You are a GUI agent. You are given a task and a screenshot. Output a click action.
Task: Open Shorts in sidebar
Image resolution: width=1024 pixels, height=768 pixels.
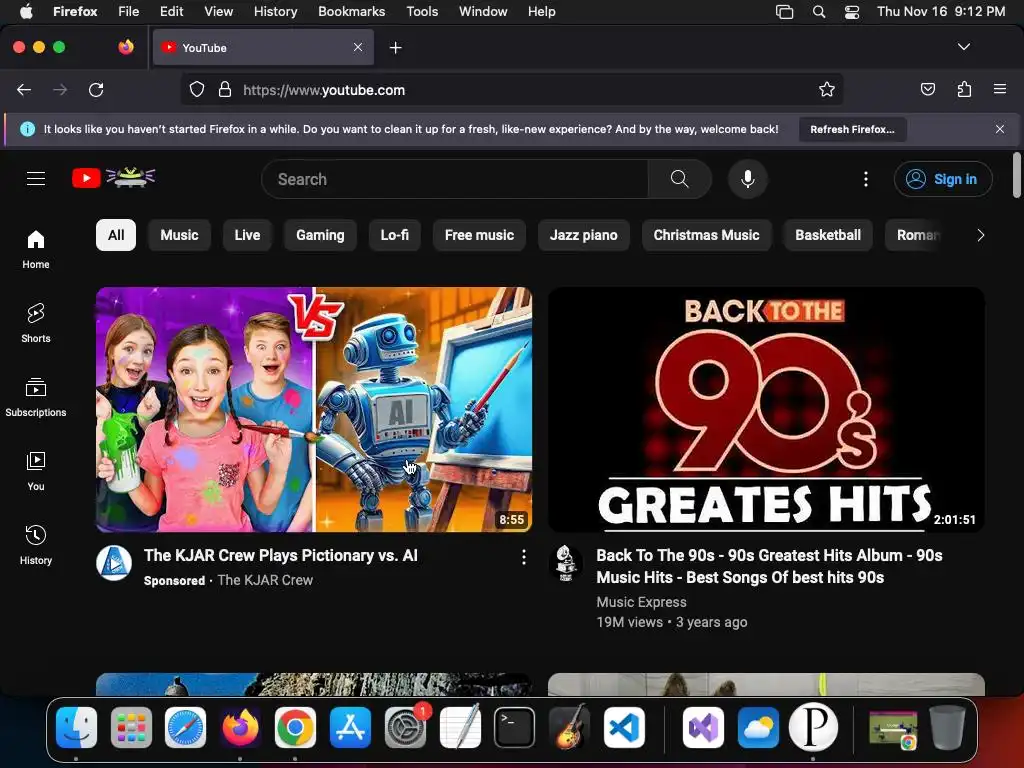click(x=36, y=323)
